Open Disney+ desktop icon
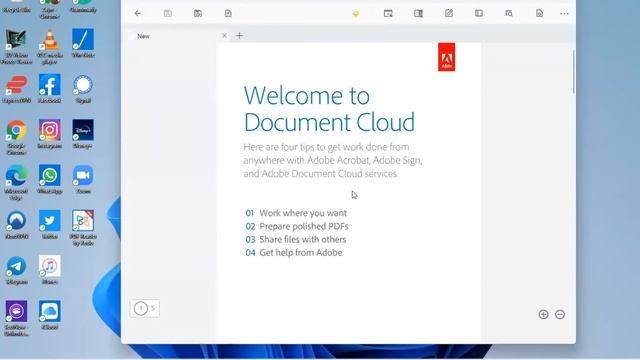 pos(83,133)
